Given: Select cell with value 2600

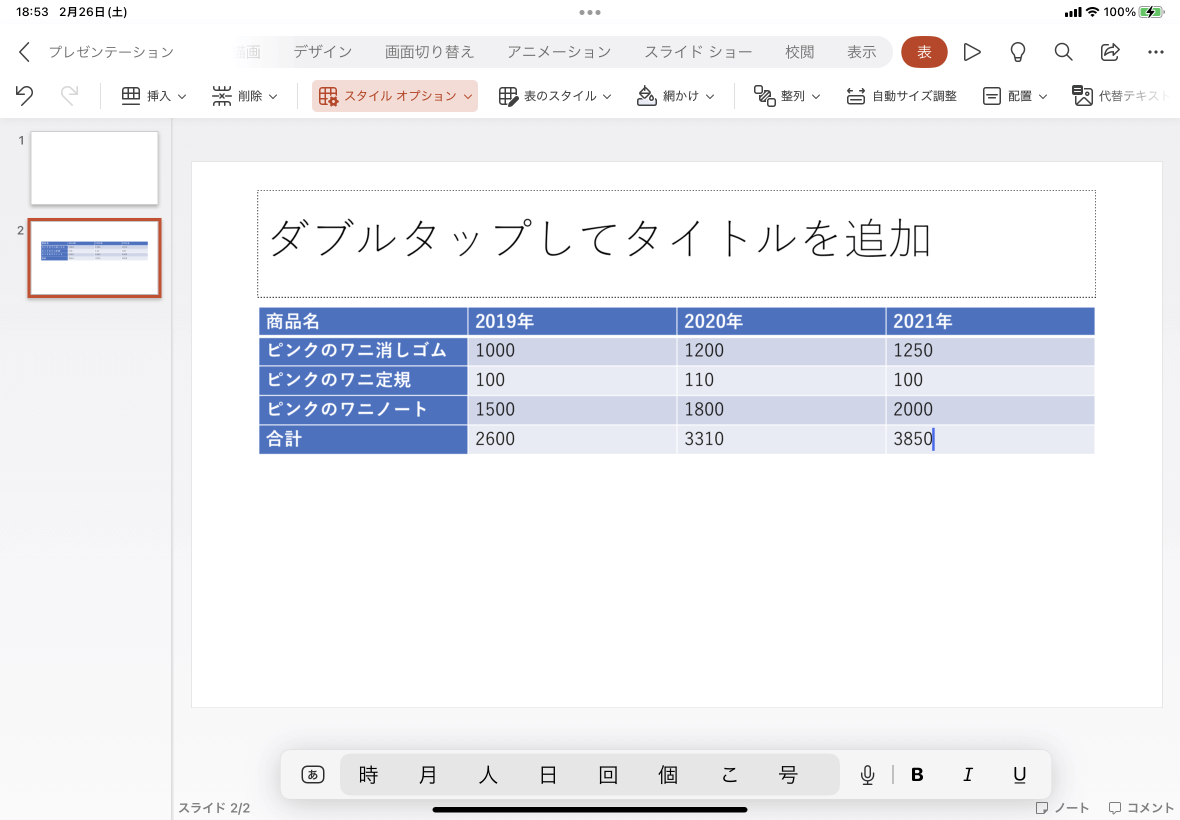Looking at the screenshot, I should point(572,439).
